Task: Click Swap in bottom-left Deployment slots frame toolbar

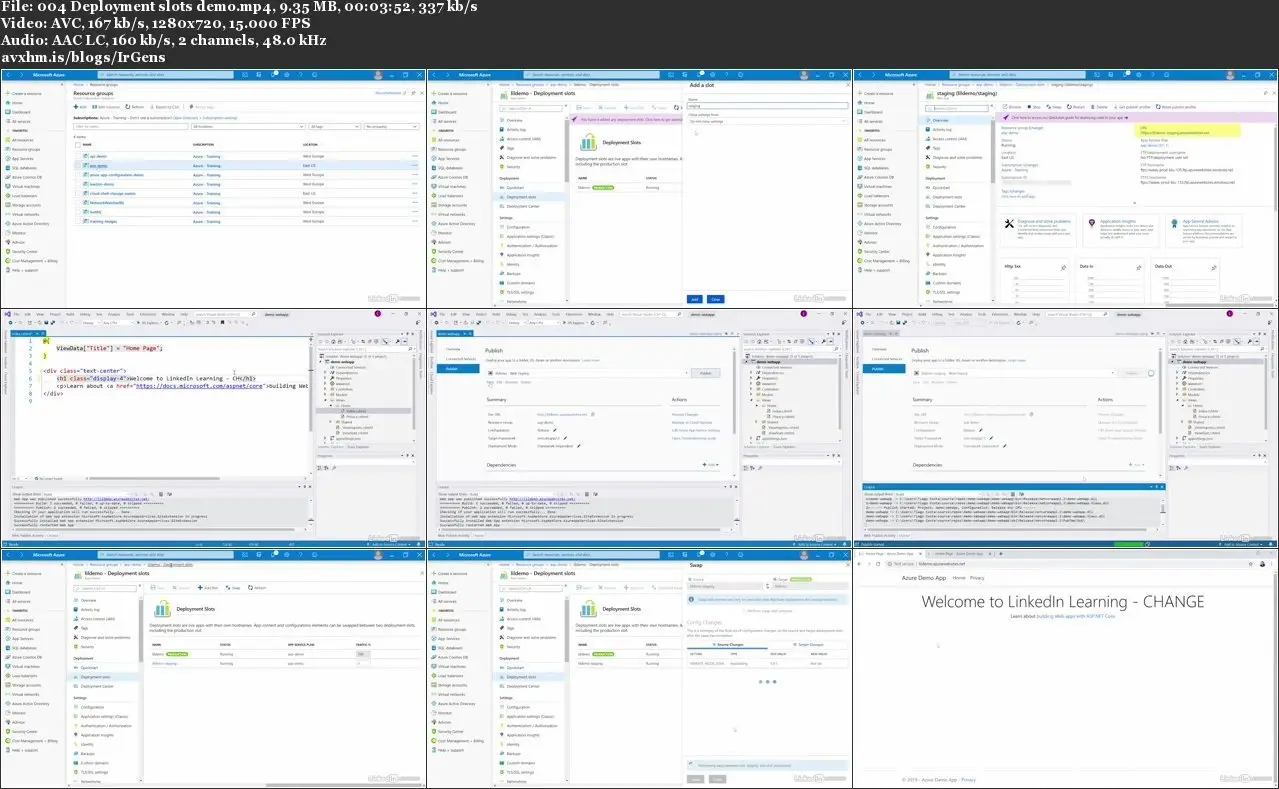Action: pos(233,588)
